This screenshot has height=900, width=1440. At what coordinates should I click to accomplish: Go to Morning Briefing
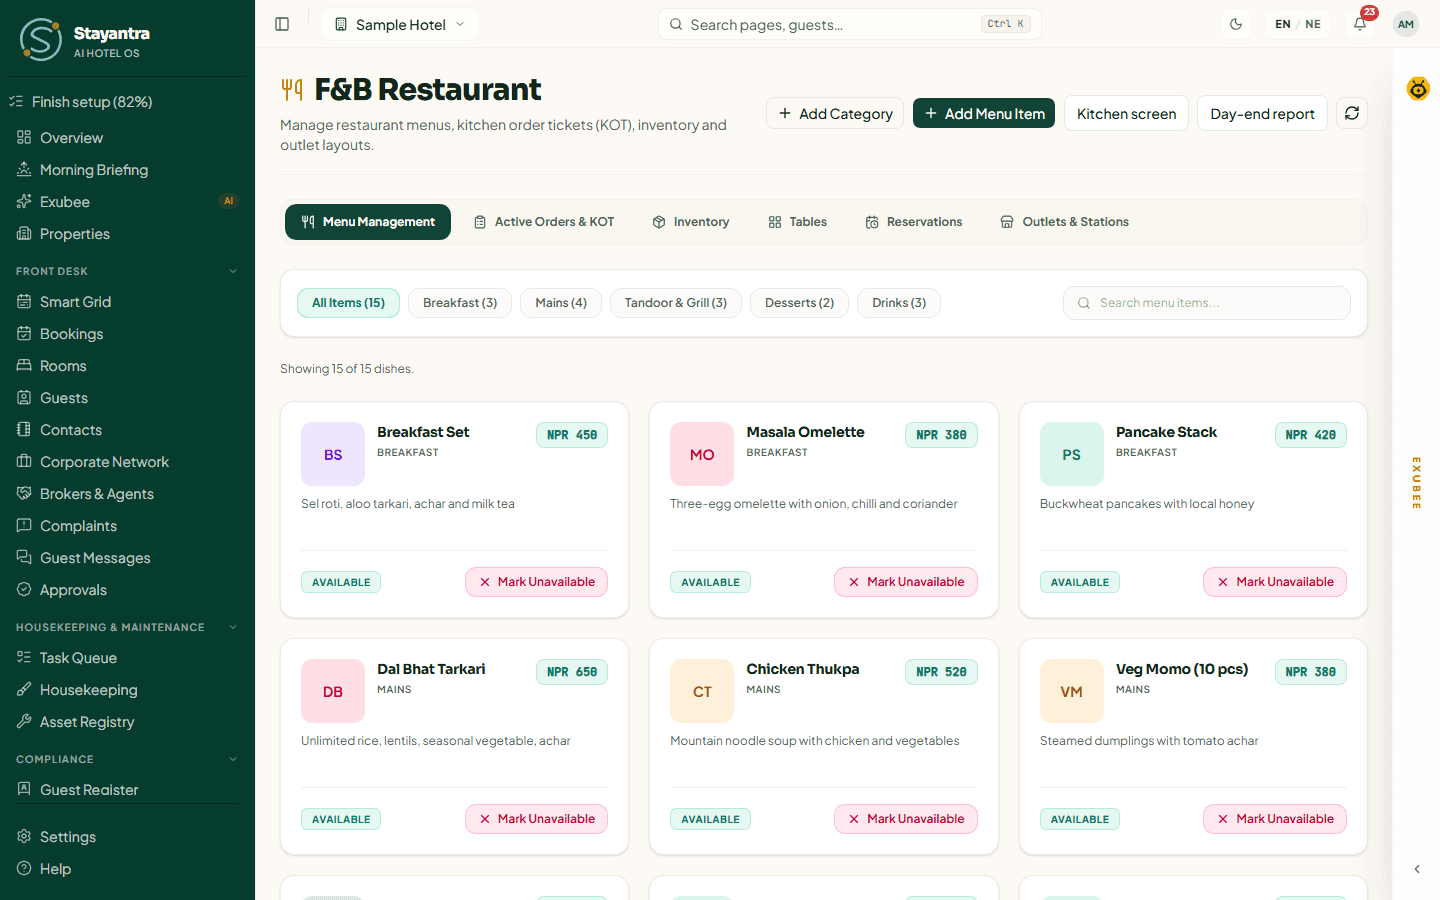[x=127, y=170]
